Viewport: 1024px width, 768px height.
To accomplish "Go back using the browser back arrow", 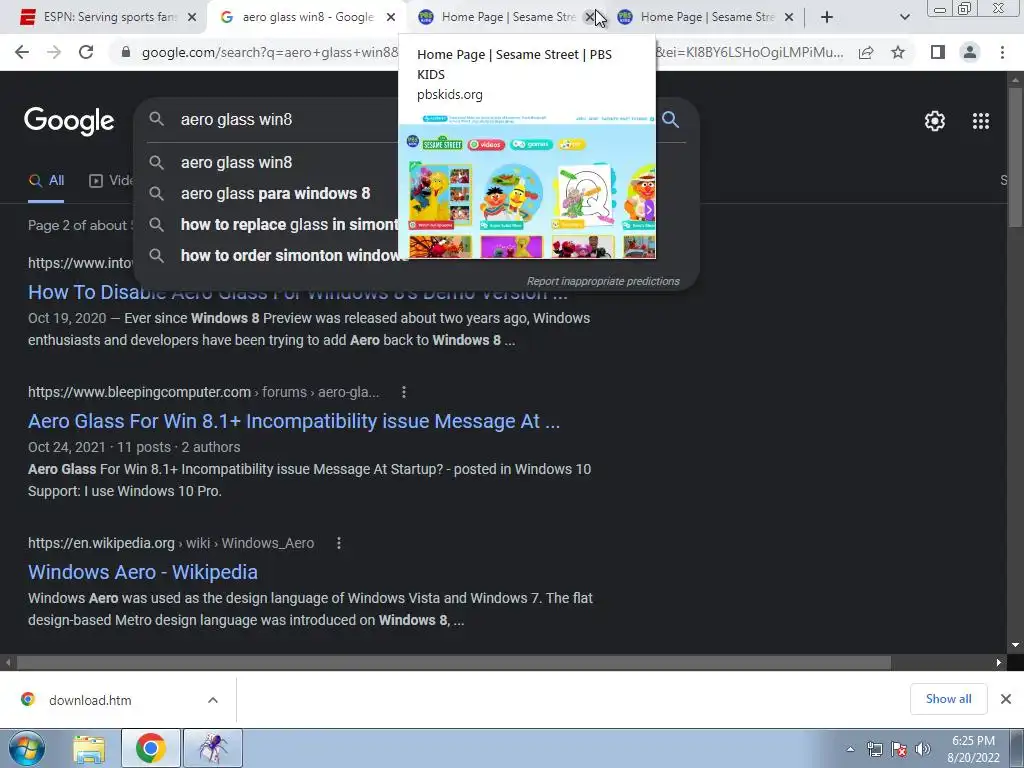I will pyautogui.click(x=22, y=52).
